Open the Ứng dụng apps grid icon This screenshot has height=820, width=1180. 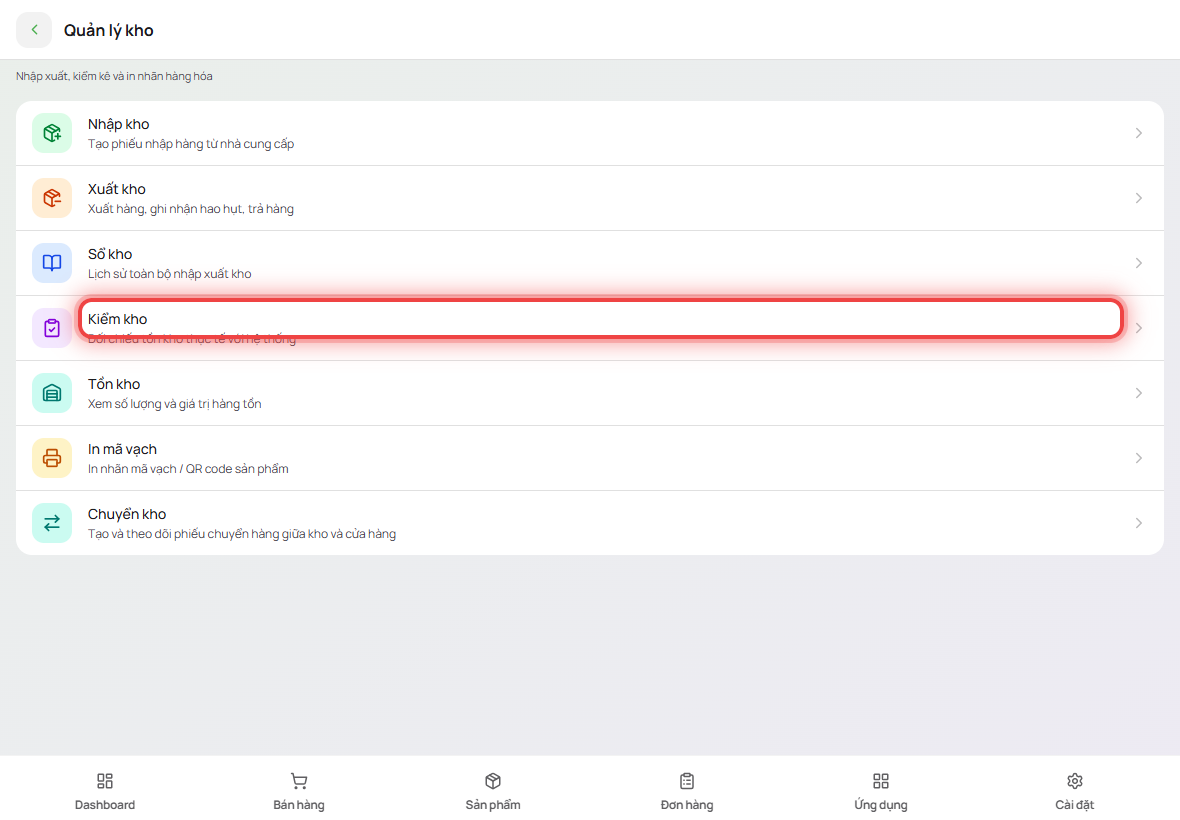coord(881,781)
